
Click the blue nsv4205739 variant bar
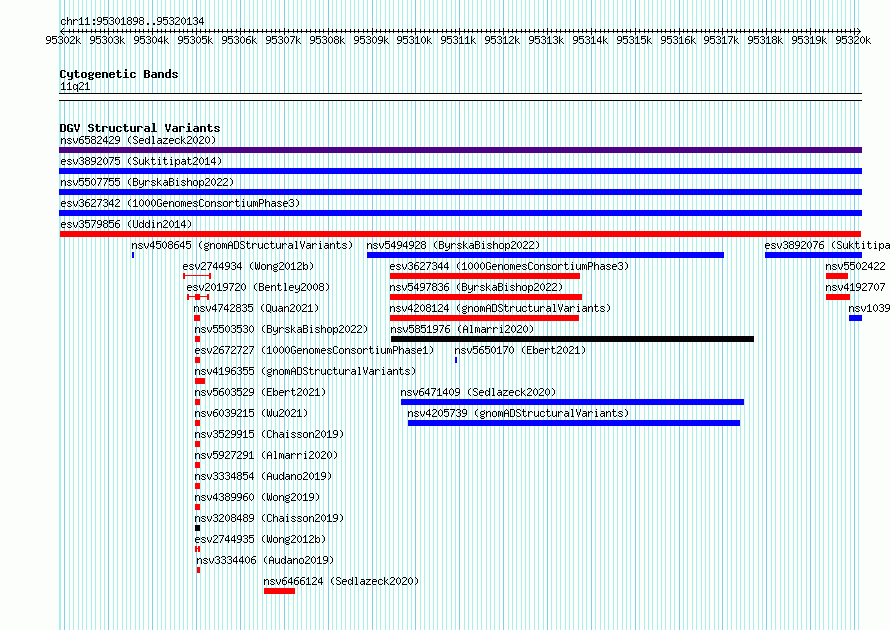coord(574,423)
